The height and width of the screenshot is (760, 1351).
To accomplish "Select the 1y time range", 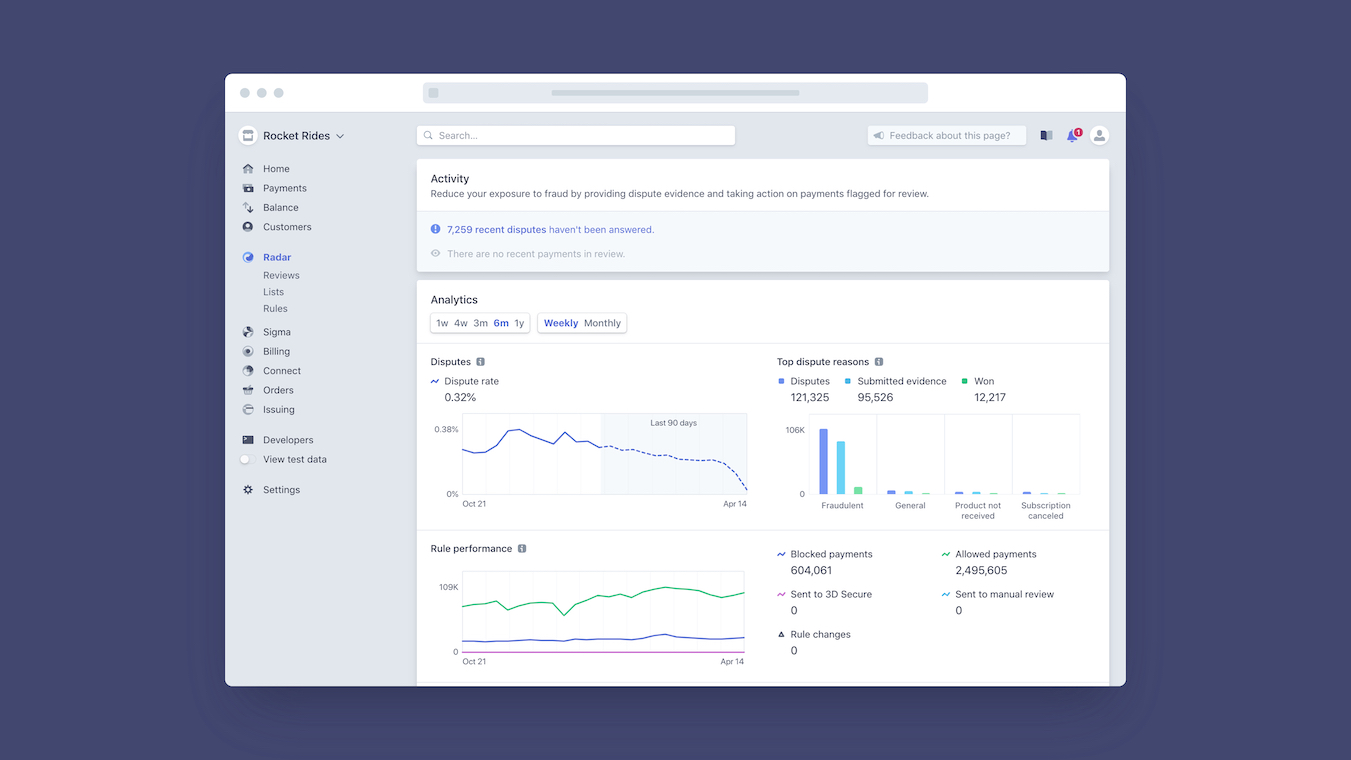I will pyautogui.click(x=519, y=323).
